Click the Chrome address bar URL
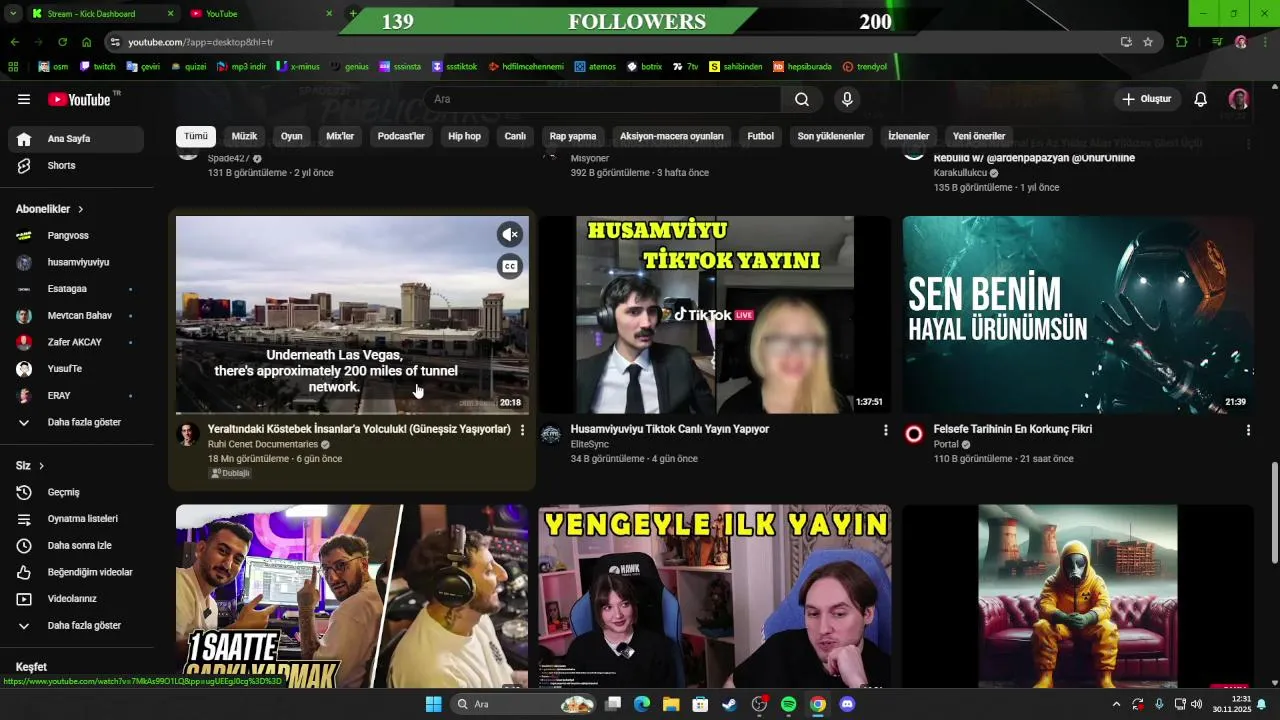The height and width of the screenshot is (720, 1280). 200,42
